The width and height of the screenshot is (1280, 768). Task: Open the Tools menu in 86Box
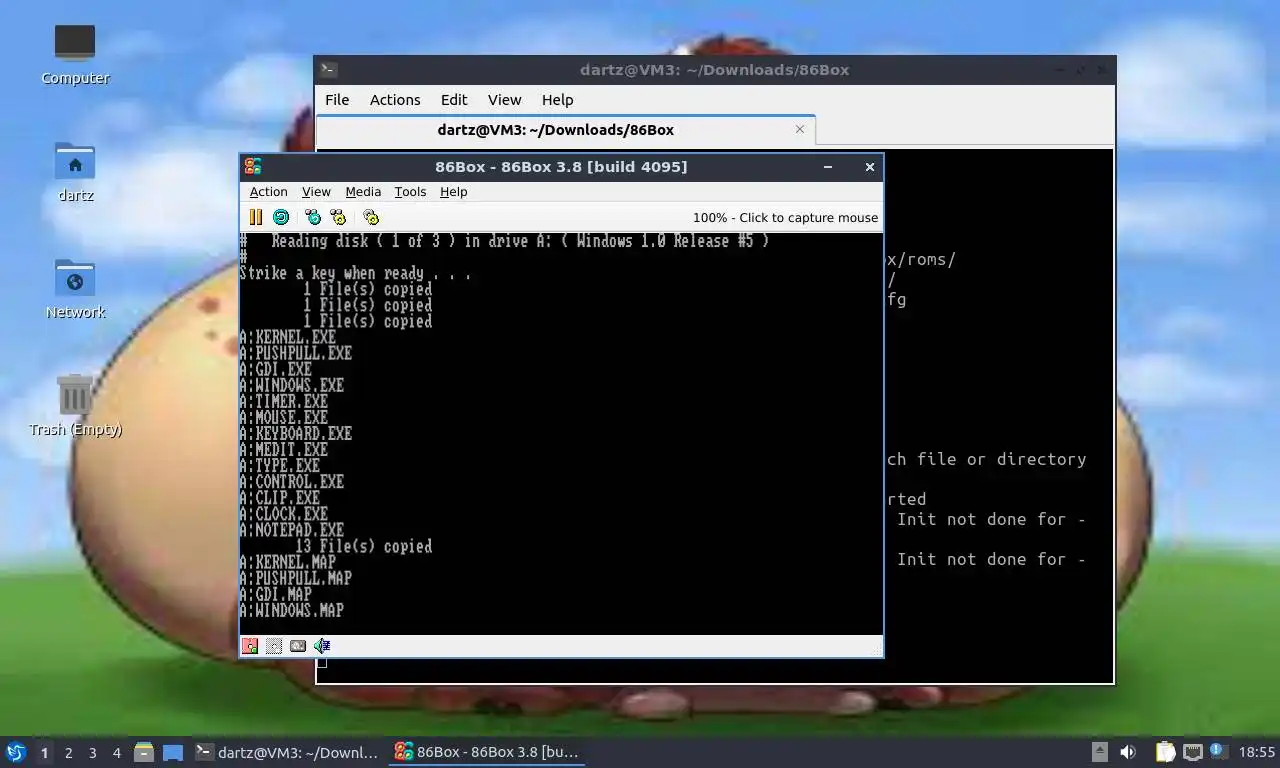pyautogui.click(x=410, y=192)
